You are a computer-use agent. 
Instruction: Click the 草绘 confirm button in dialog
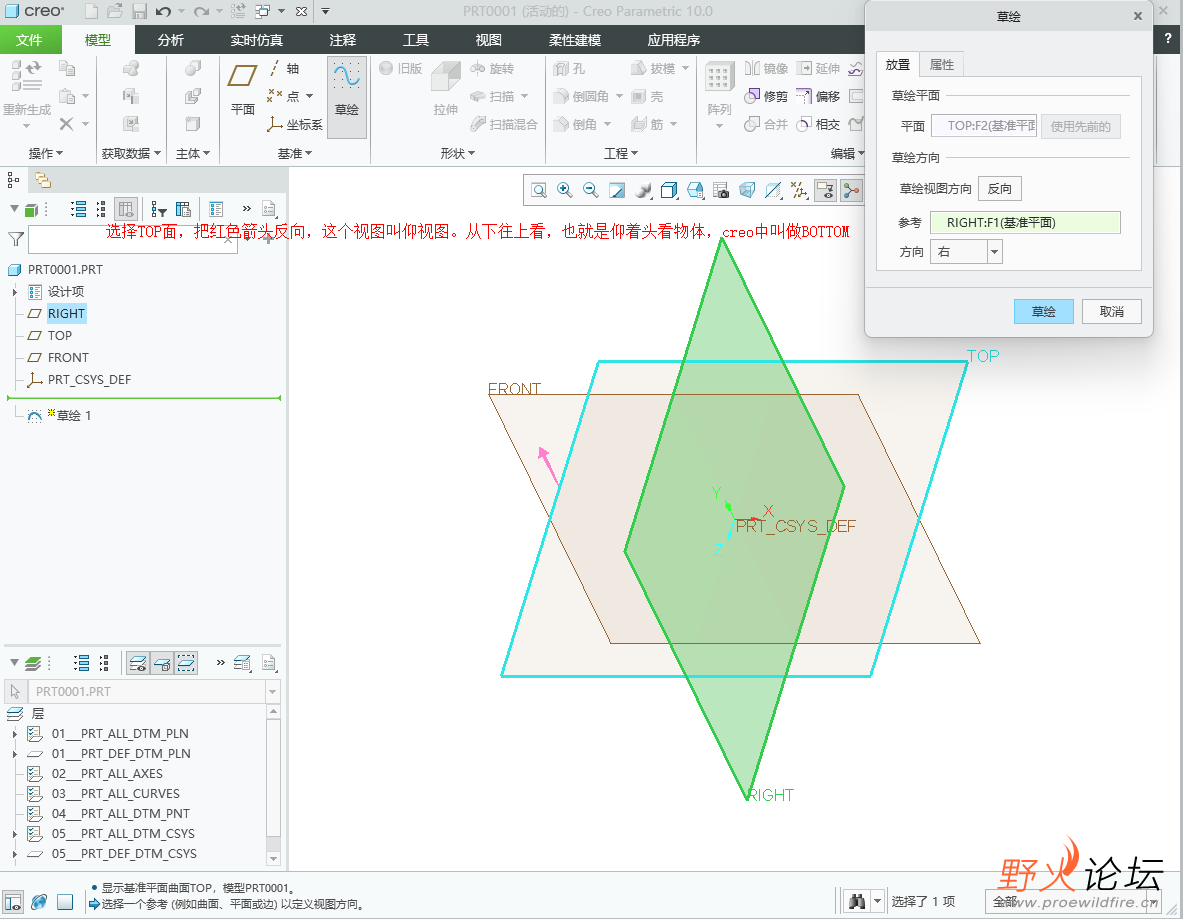click(x=1043, y=312)
